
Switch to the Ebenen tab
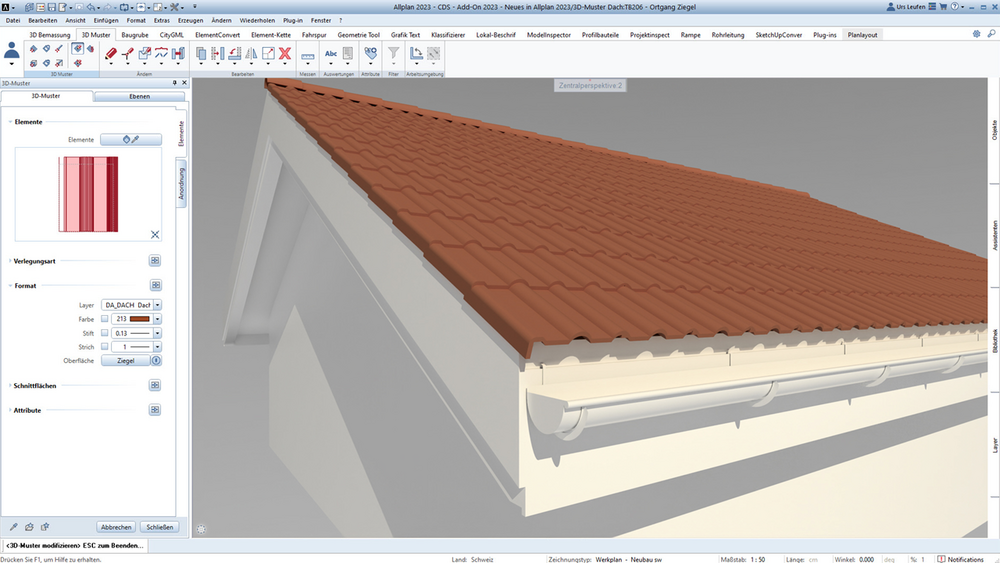pos(140,96)
